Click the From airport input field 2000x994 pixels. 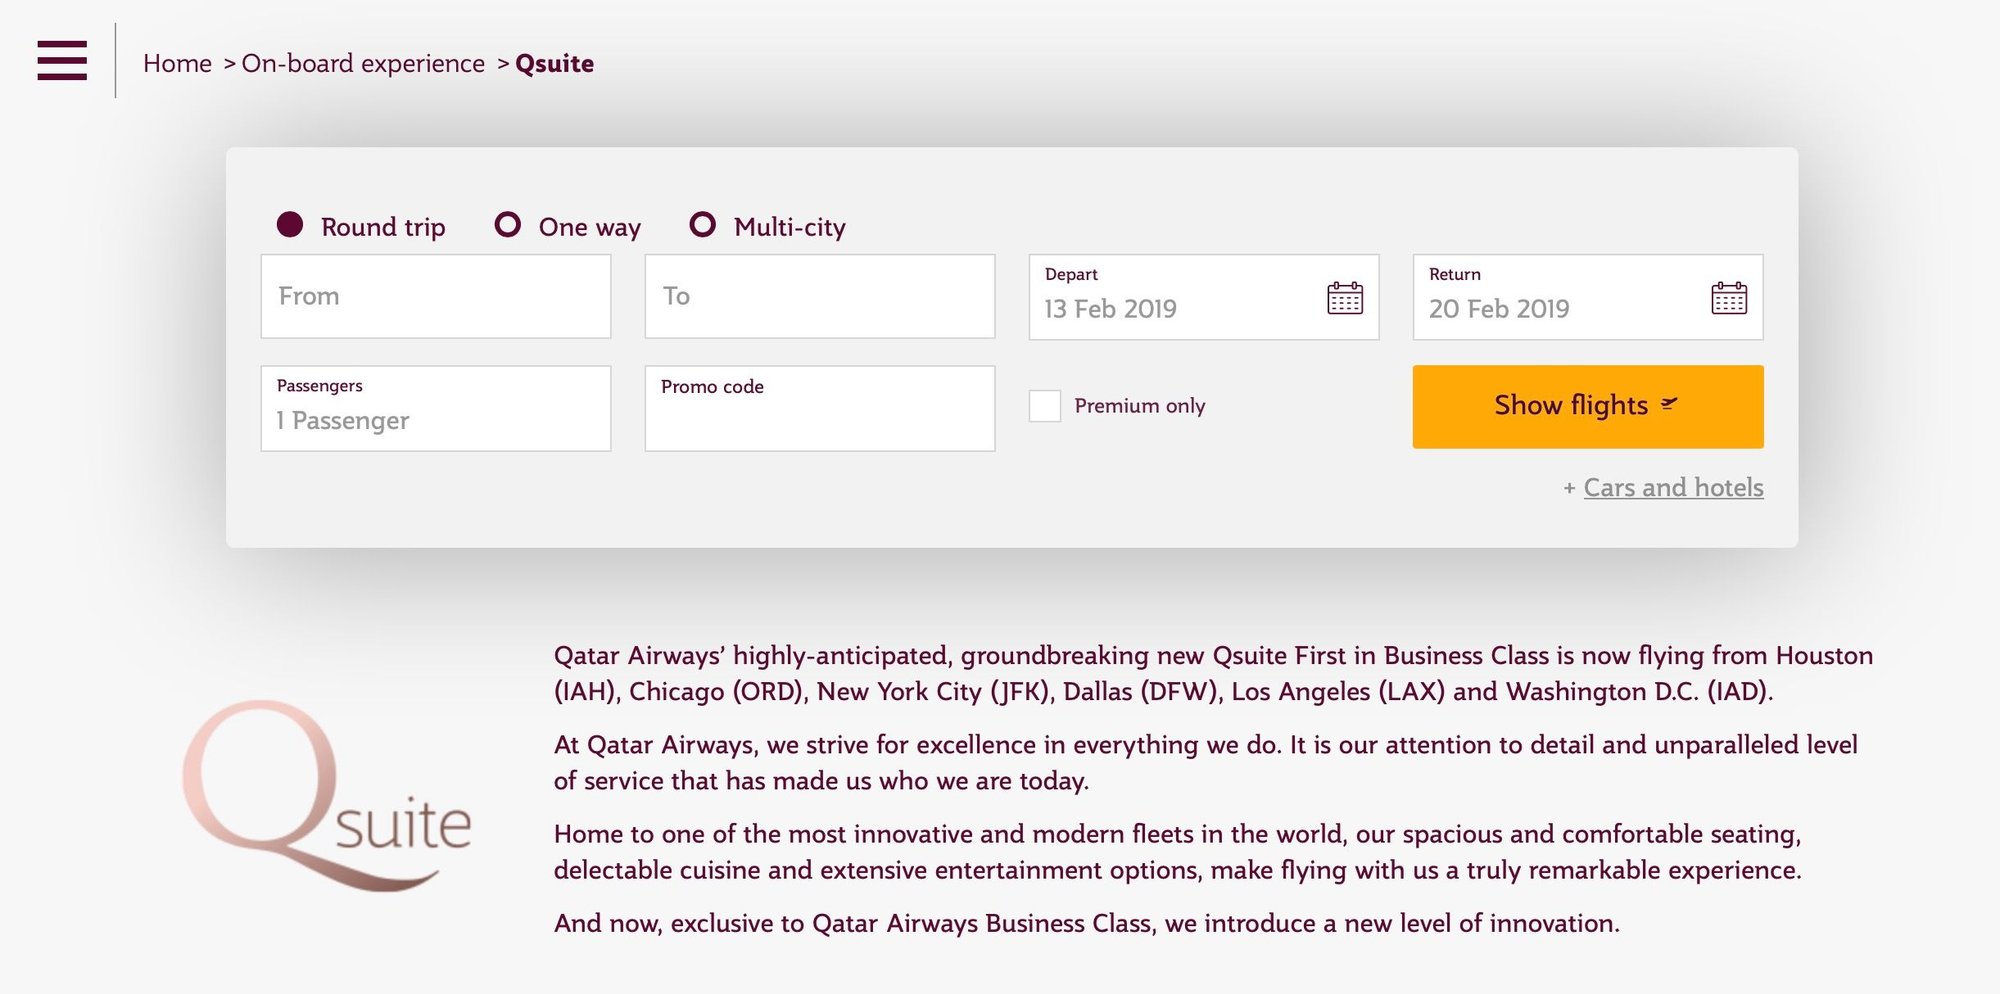pyautogui.click(x=435, y=296)
